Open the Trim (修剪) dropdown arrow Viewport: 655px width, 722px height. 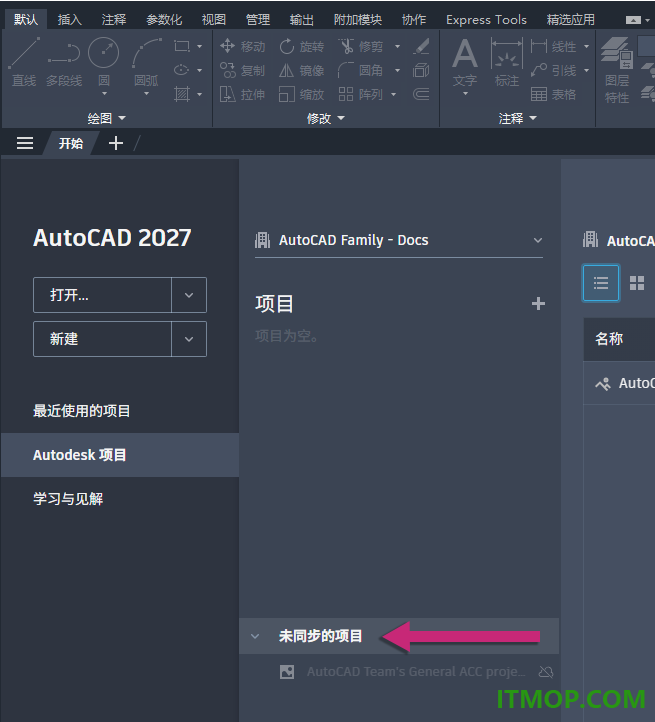tap(397, 47)
